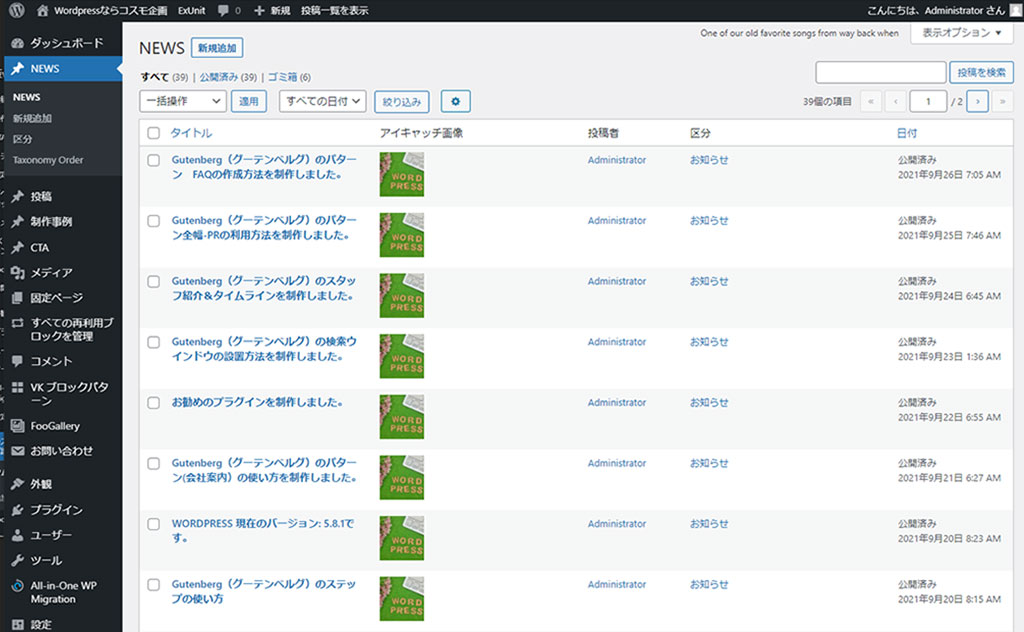
Task: Check the box for お勧めのプラグインを制作しました post
Action: [x=154, y=403]
